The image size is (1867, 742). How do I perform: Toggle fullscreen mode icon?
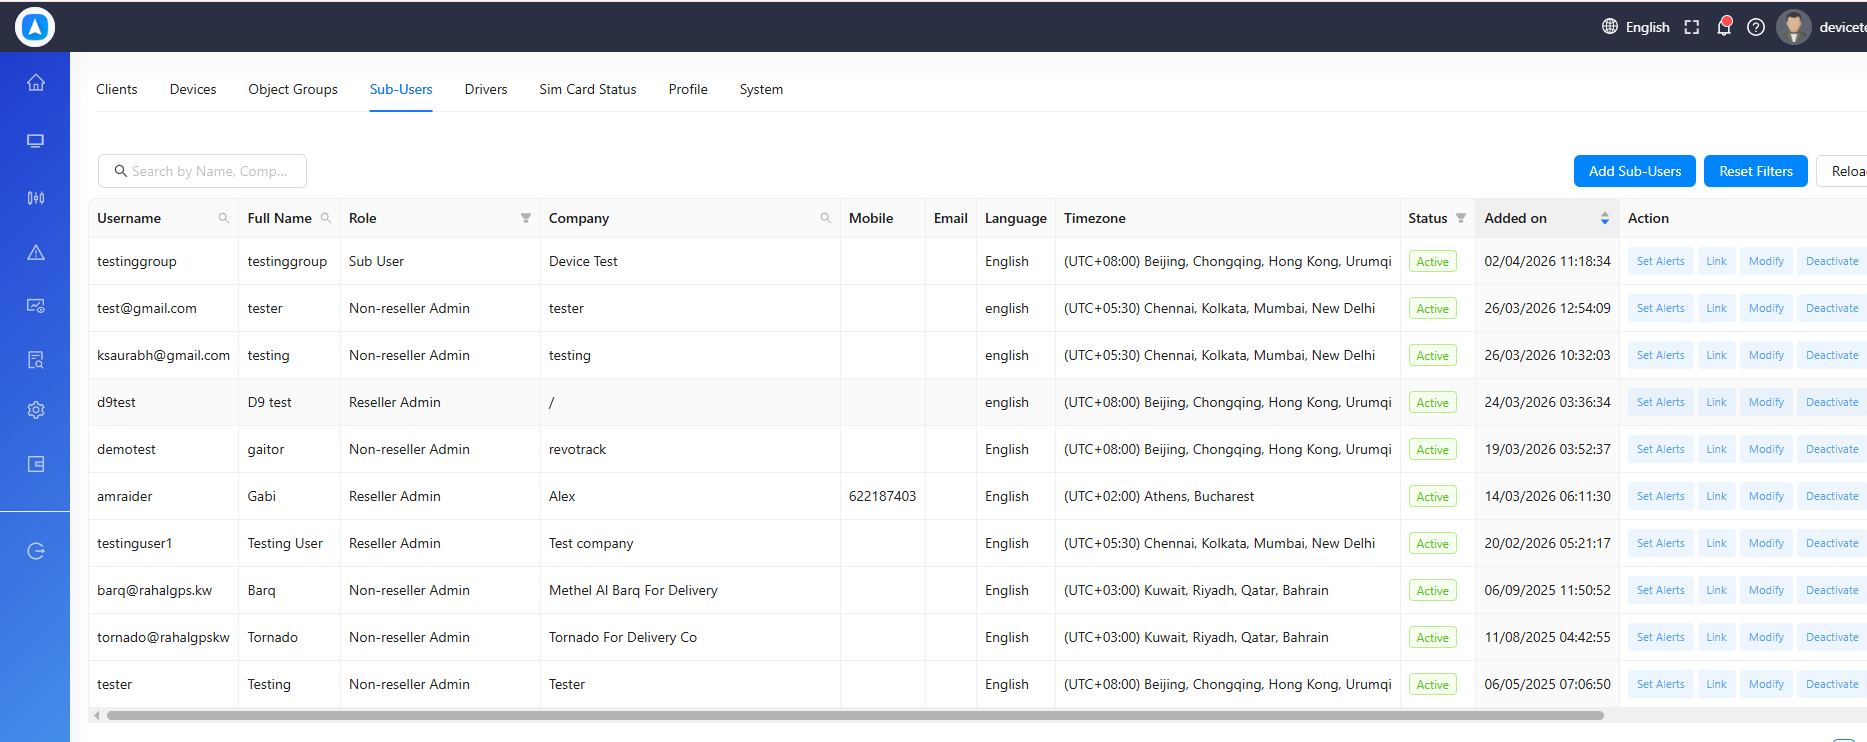pos(1692,27)
